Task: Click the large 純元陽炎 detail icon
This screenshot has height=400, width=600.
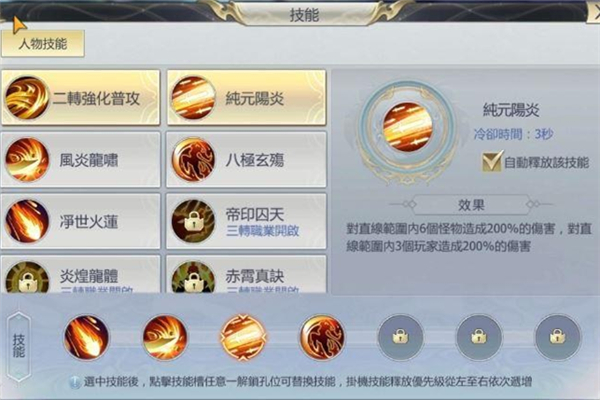Action: coord(407,127)
